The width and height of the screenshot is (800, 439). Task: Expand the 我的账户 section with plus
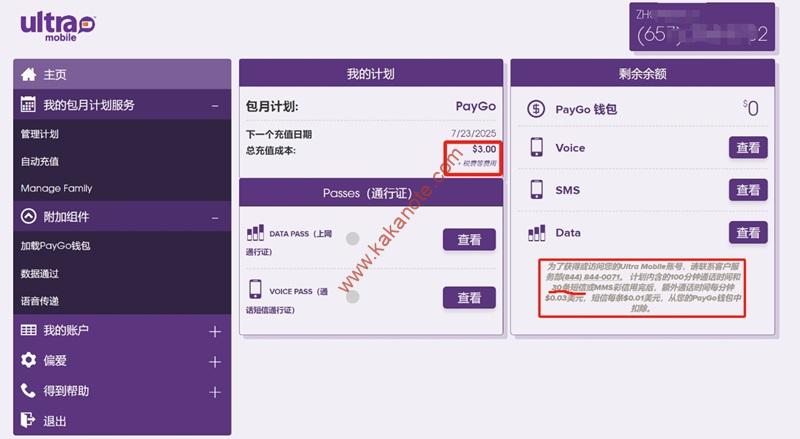pyautogui.click(x=215, y=332)
